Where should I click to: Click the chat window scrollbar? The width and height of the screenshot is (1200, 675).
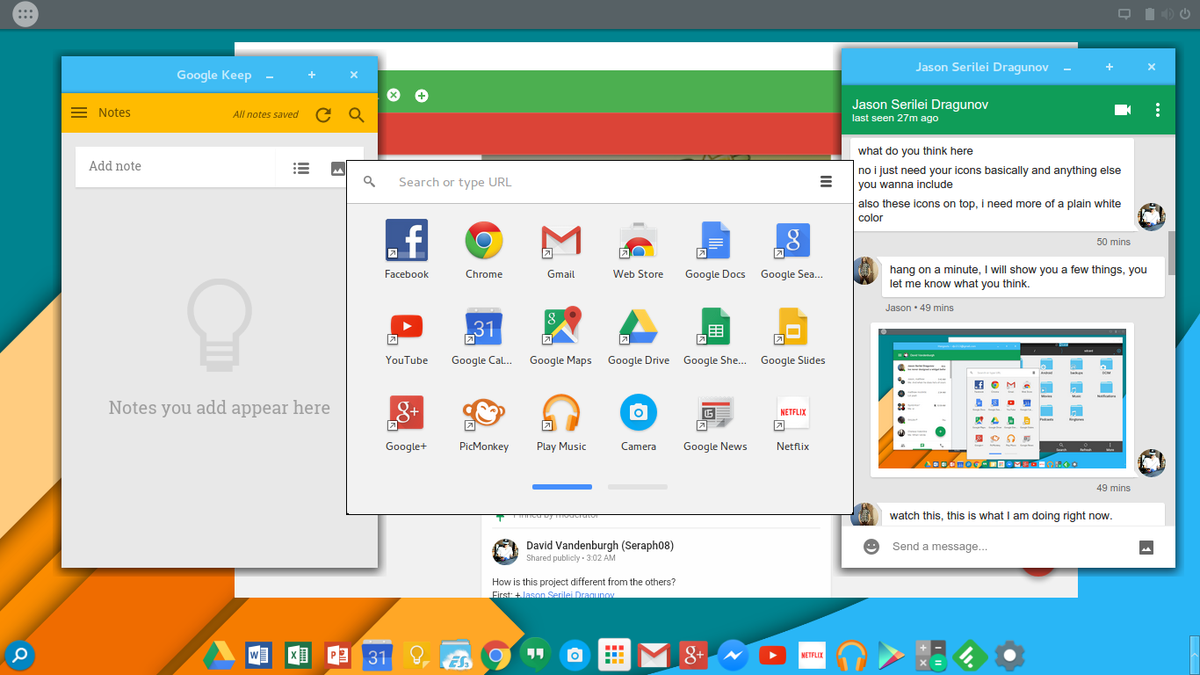point(1171,255)
